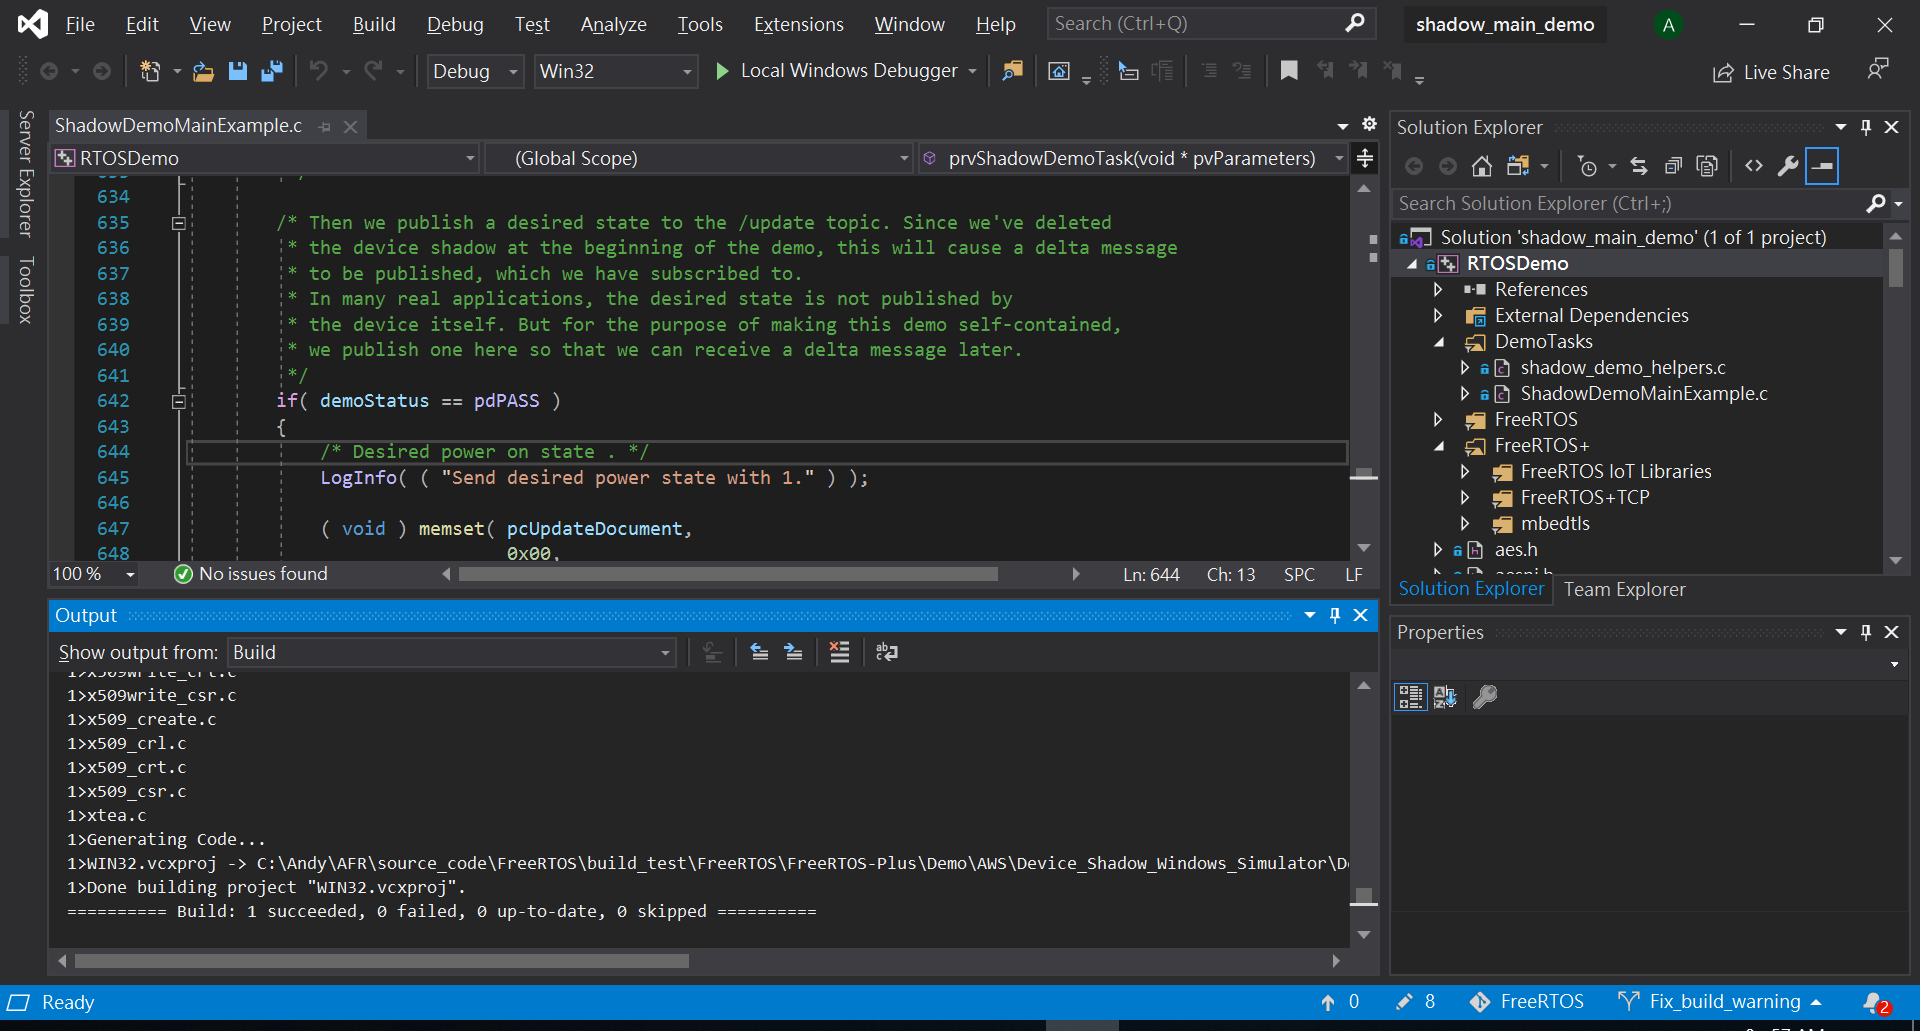Open the editor zoom level selector
The width and height of the screenshot is (1920, 1031).
[x=93, y=574]
